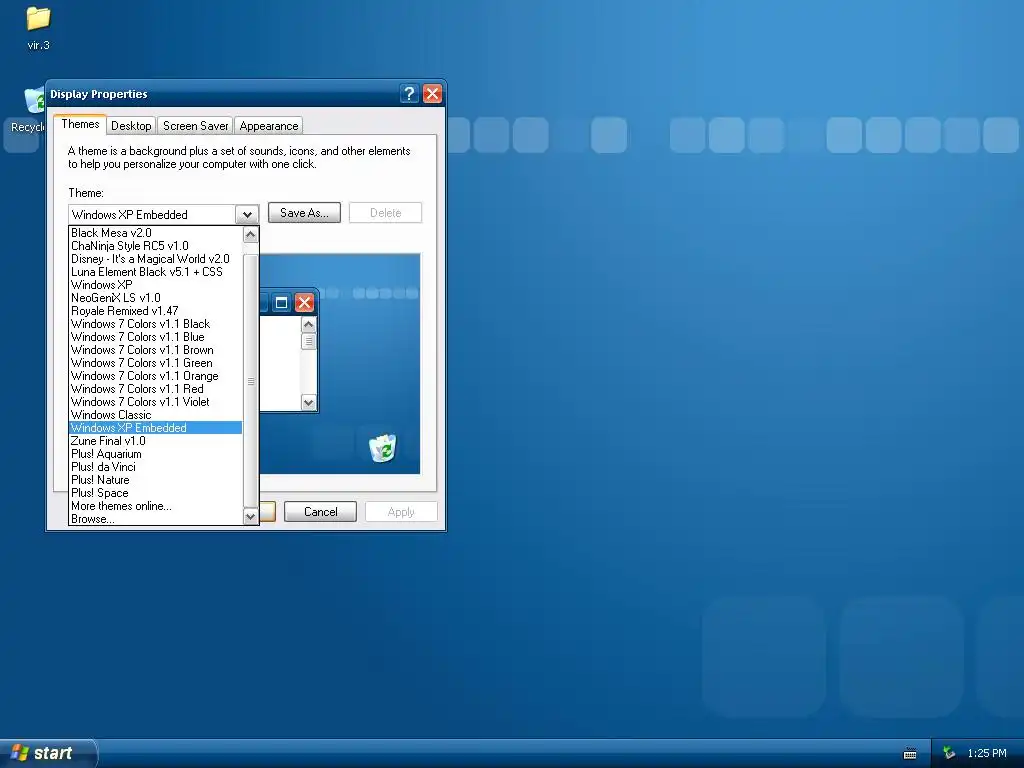This screenshot has height=768, width=1024.
Task: Collapse the Theme dropdown arrow
Action: 248,214
